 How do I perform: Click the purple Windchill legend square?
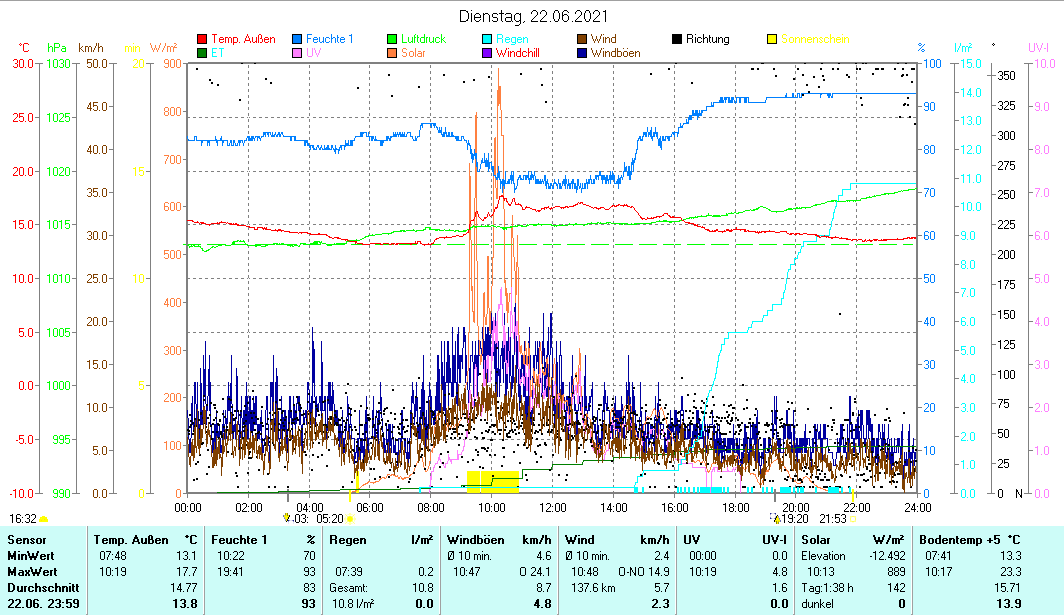pos(487,53)
